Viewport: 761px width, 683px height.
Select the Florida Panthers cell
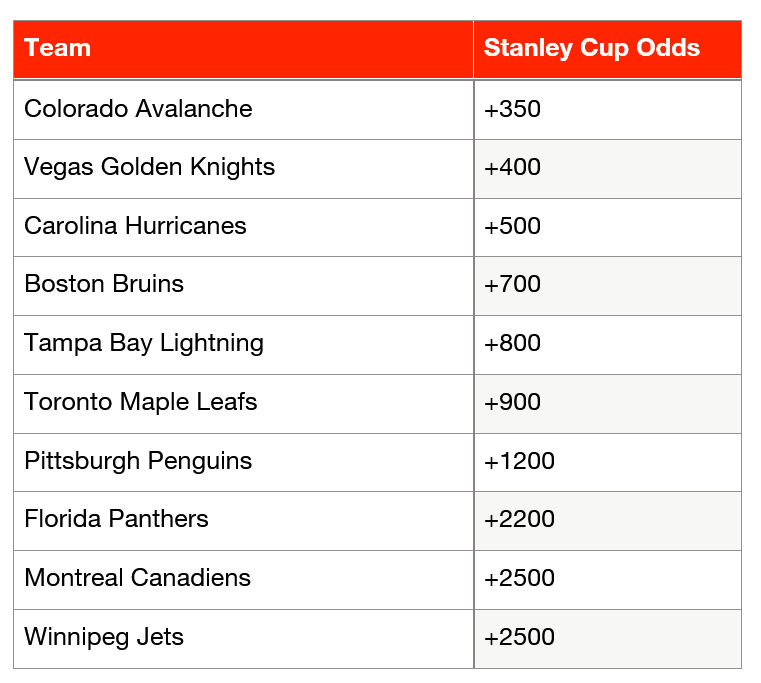click(116, 519)
